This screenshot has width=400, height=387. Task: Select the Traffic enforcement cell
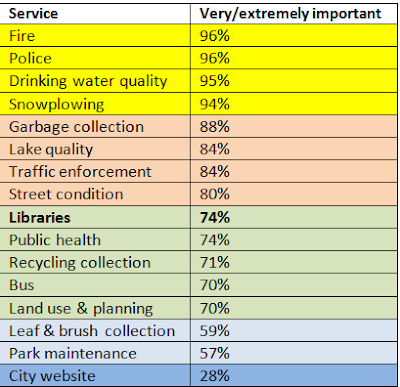95,172
